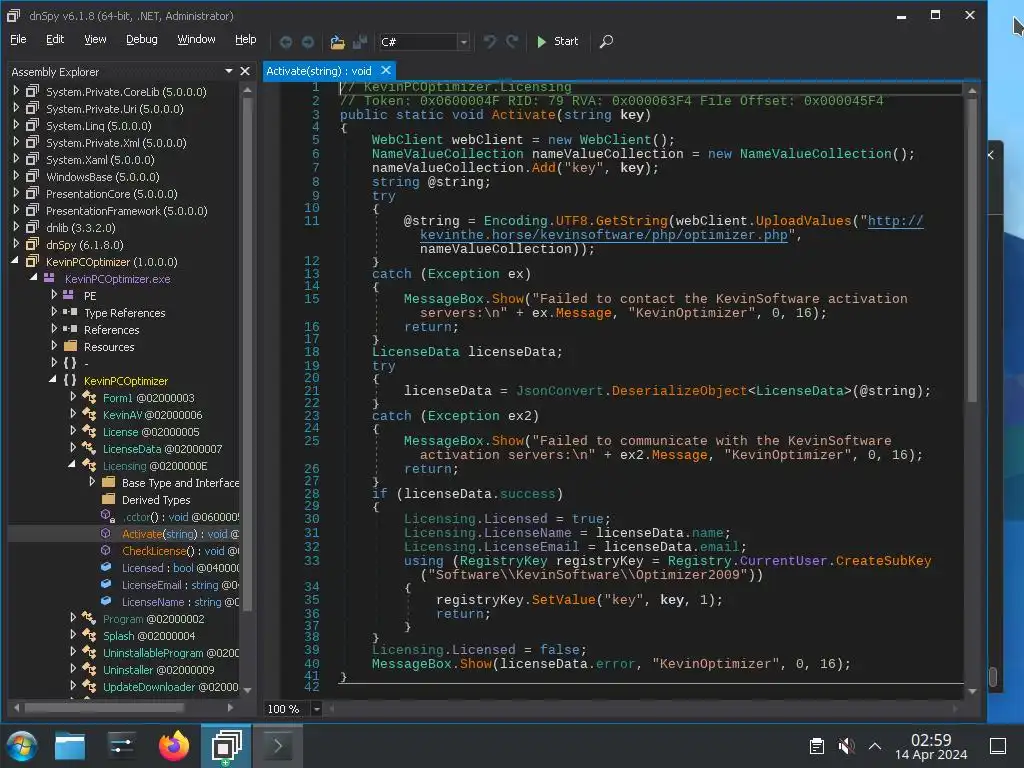Select the LicenseData class

(162, 449)
